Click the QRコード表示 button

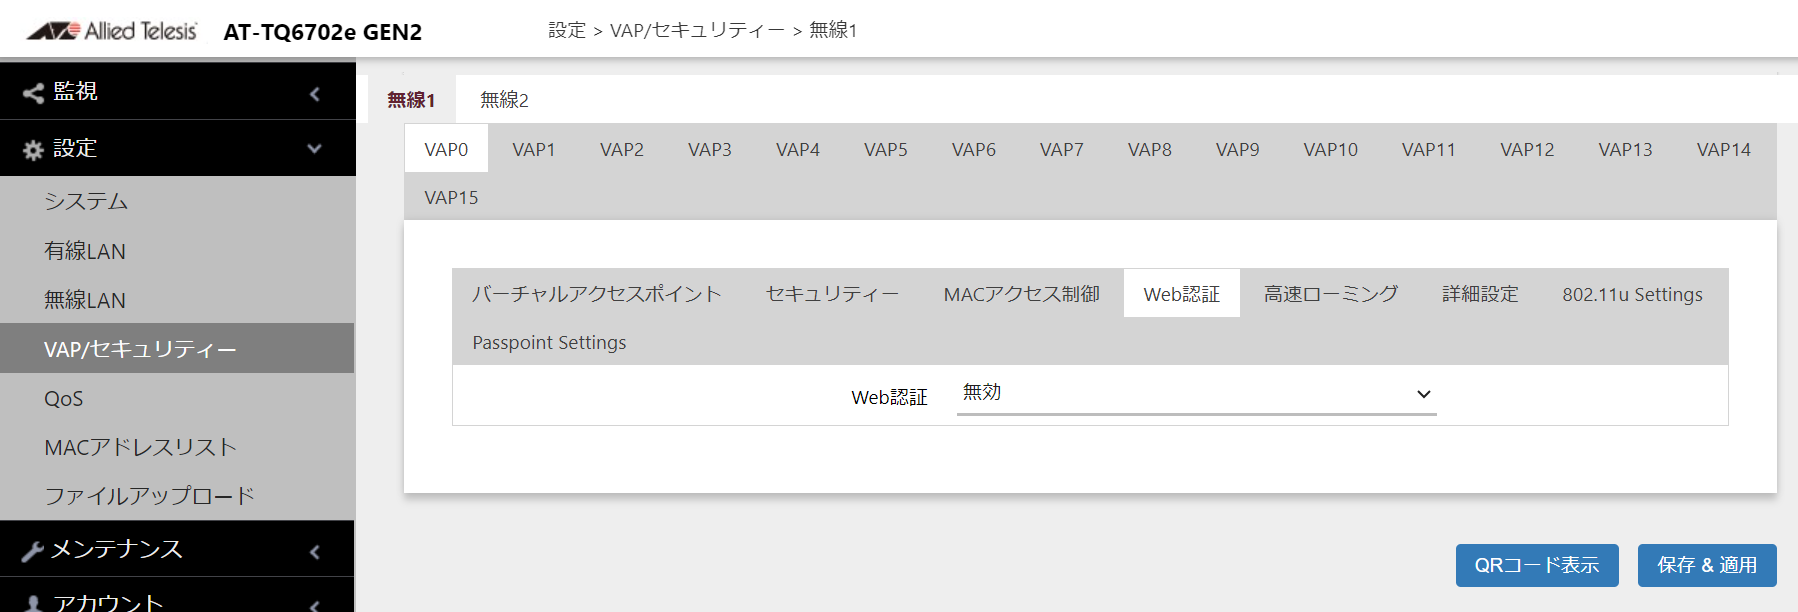point(1537,565)
